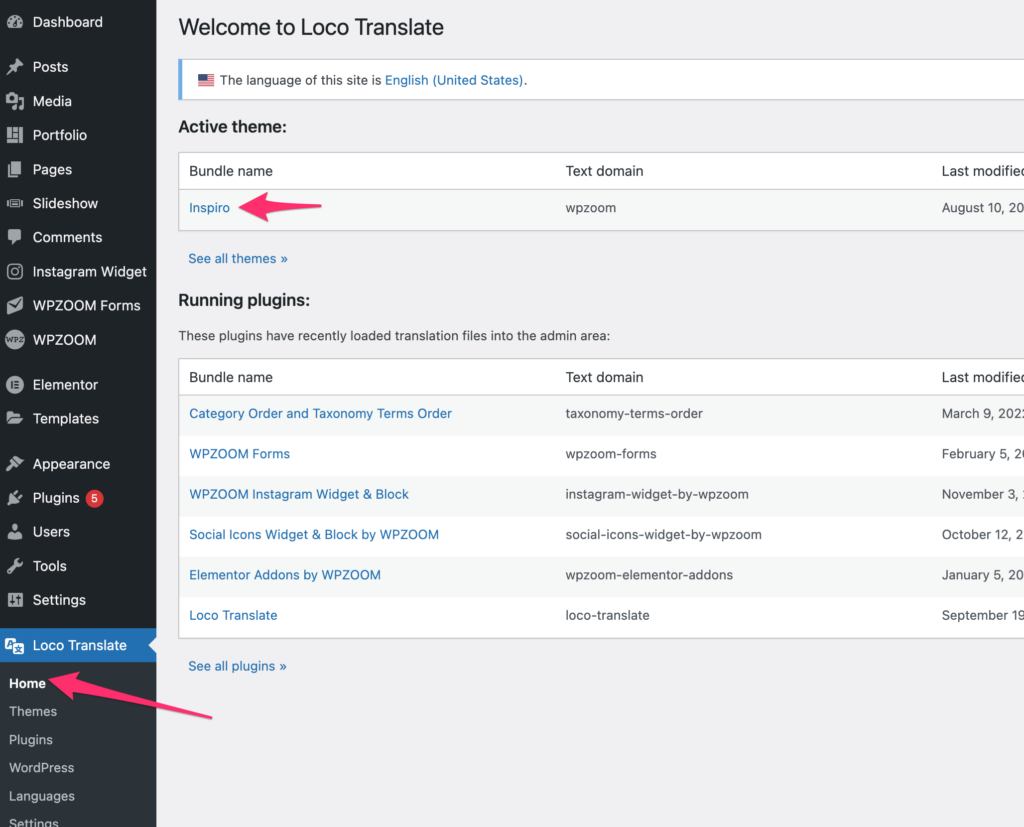Select the Loco Translate menu label
Image resolution: width=1024 pixels, height=827 pixels.
[x=80, y=645]
